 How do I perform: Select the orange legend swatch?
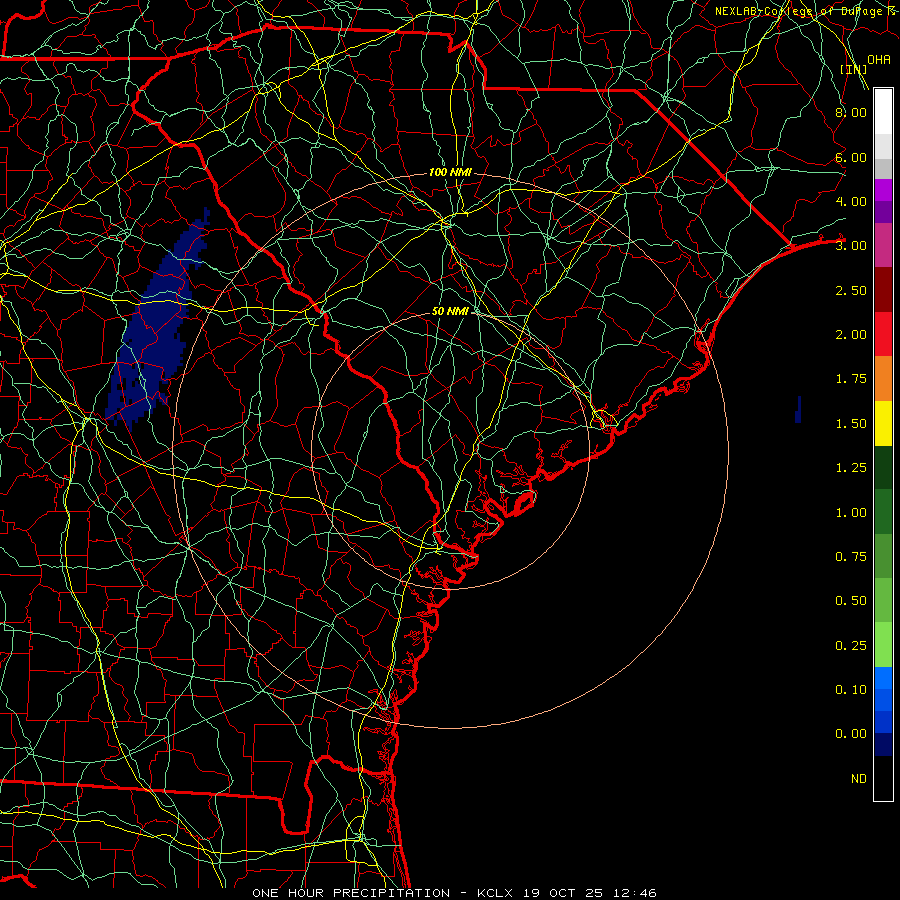883,379
